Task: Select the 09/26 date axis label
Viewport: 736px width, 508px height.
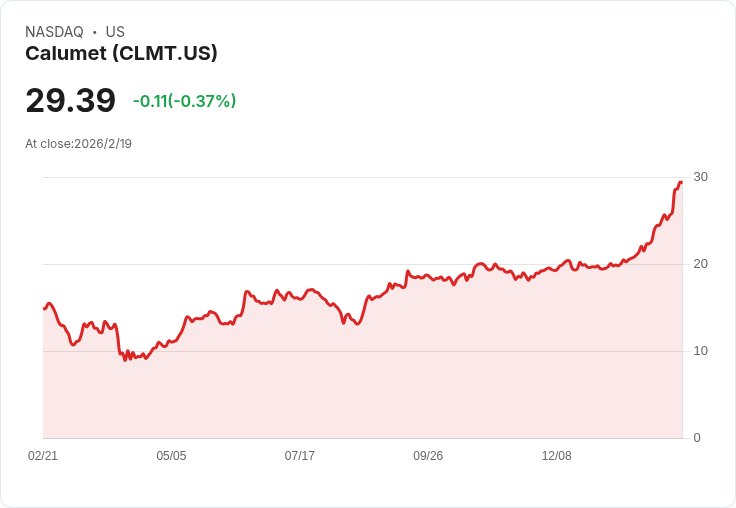Action: point(428,455)
